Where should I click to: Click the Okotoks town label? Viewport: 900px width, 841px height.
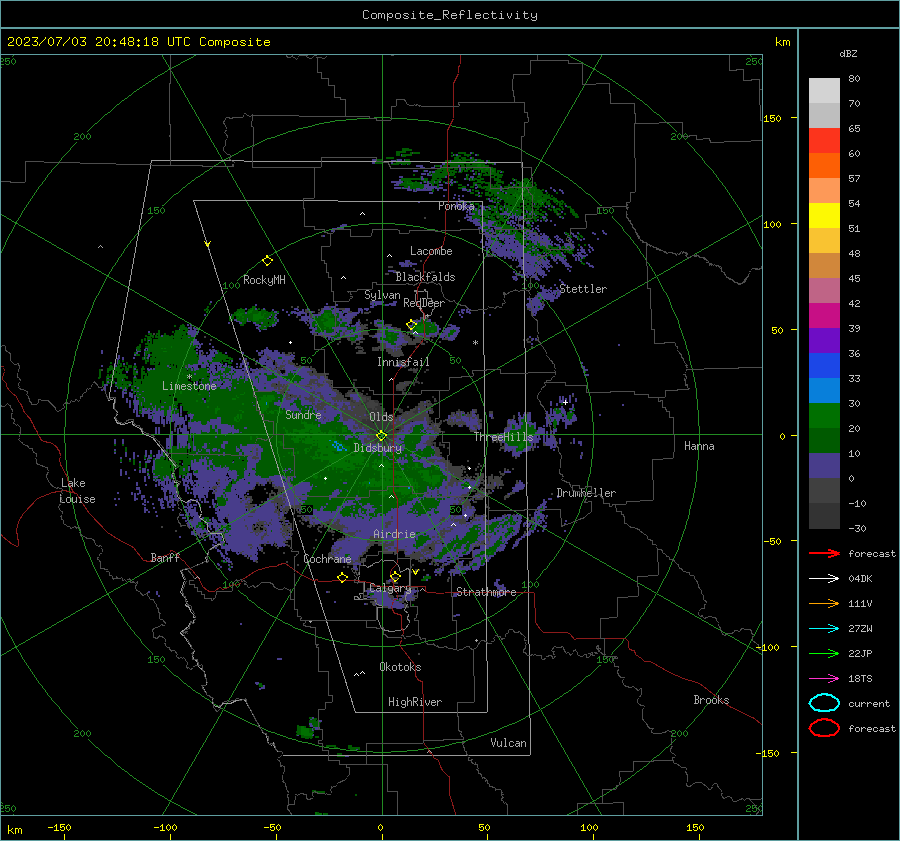[x=400, y=668]
